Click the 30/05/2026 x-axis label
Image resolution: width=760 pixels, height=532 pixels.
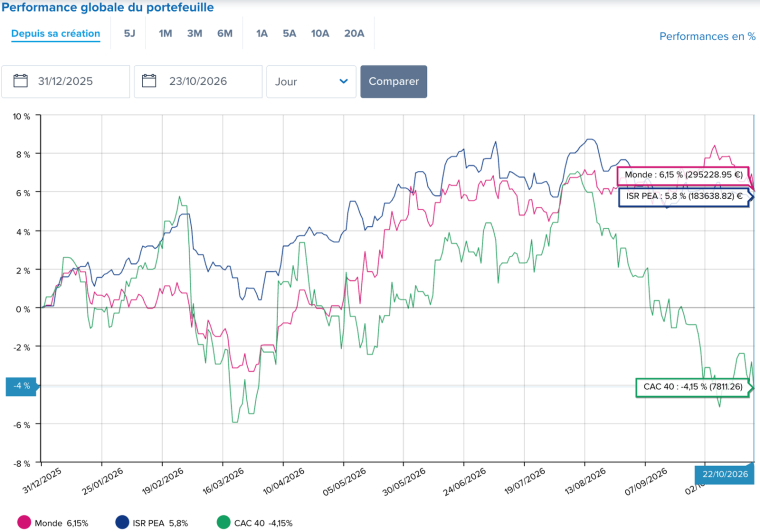[x=404, y=481]
